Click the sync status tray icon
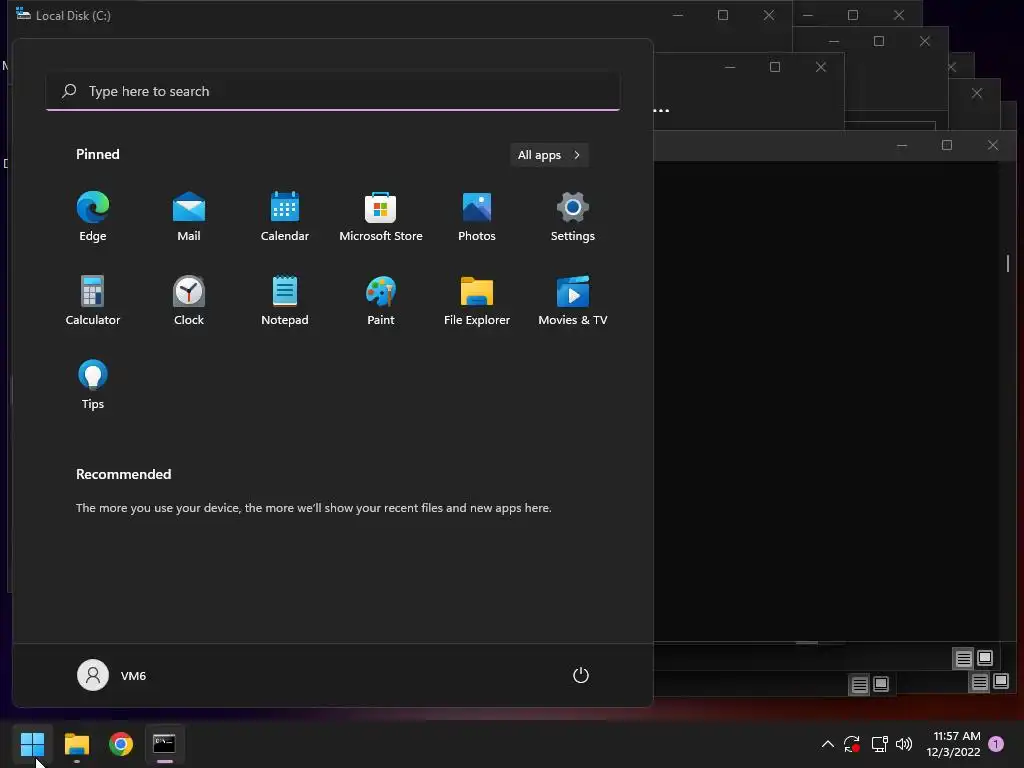This screenshot has width=1024, height=768. (852, 744)
